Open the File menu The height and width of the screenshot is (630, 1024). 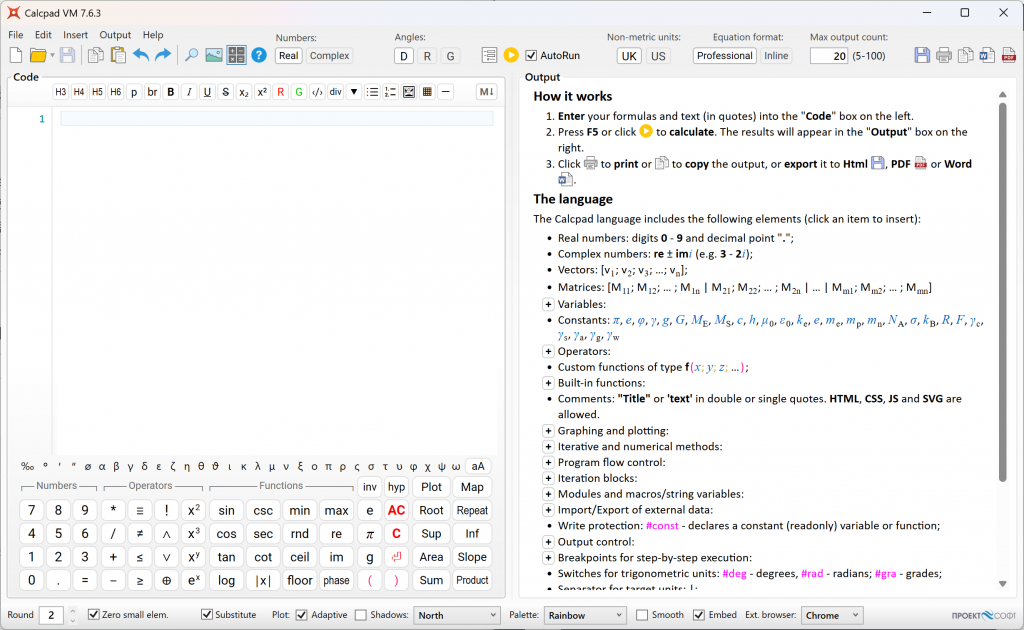[16, 35]
